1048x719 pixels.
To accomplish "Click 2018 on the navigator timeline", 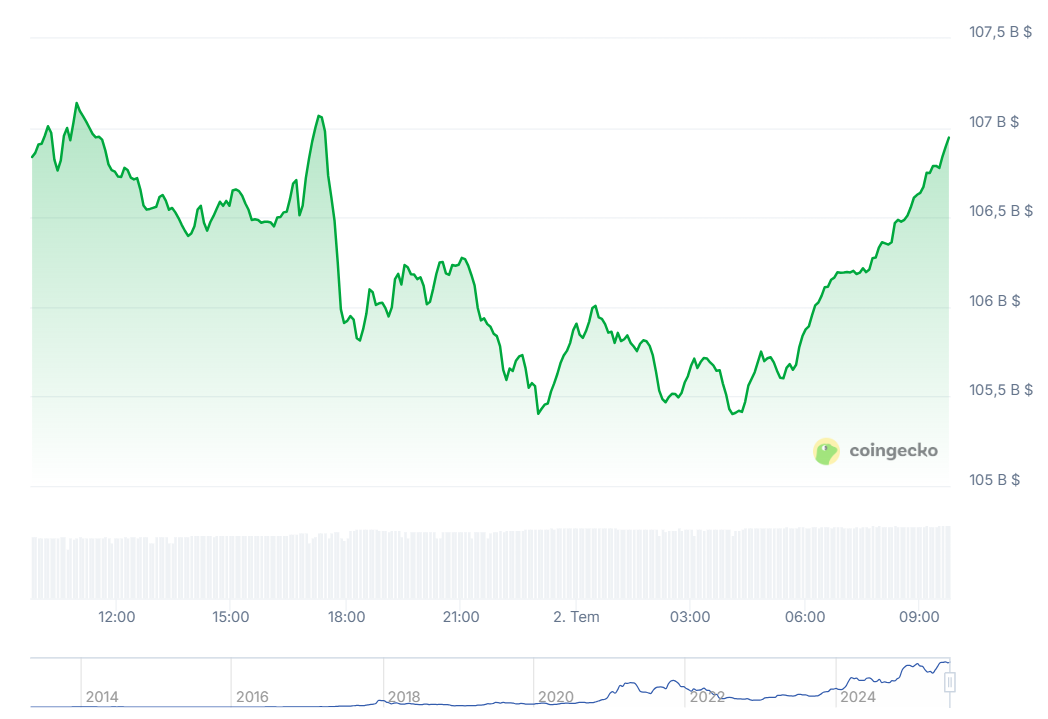I will click(404, 697).
